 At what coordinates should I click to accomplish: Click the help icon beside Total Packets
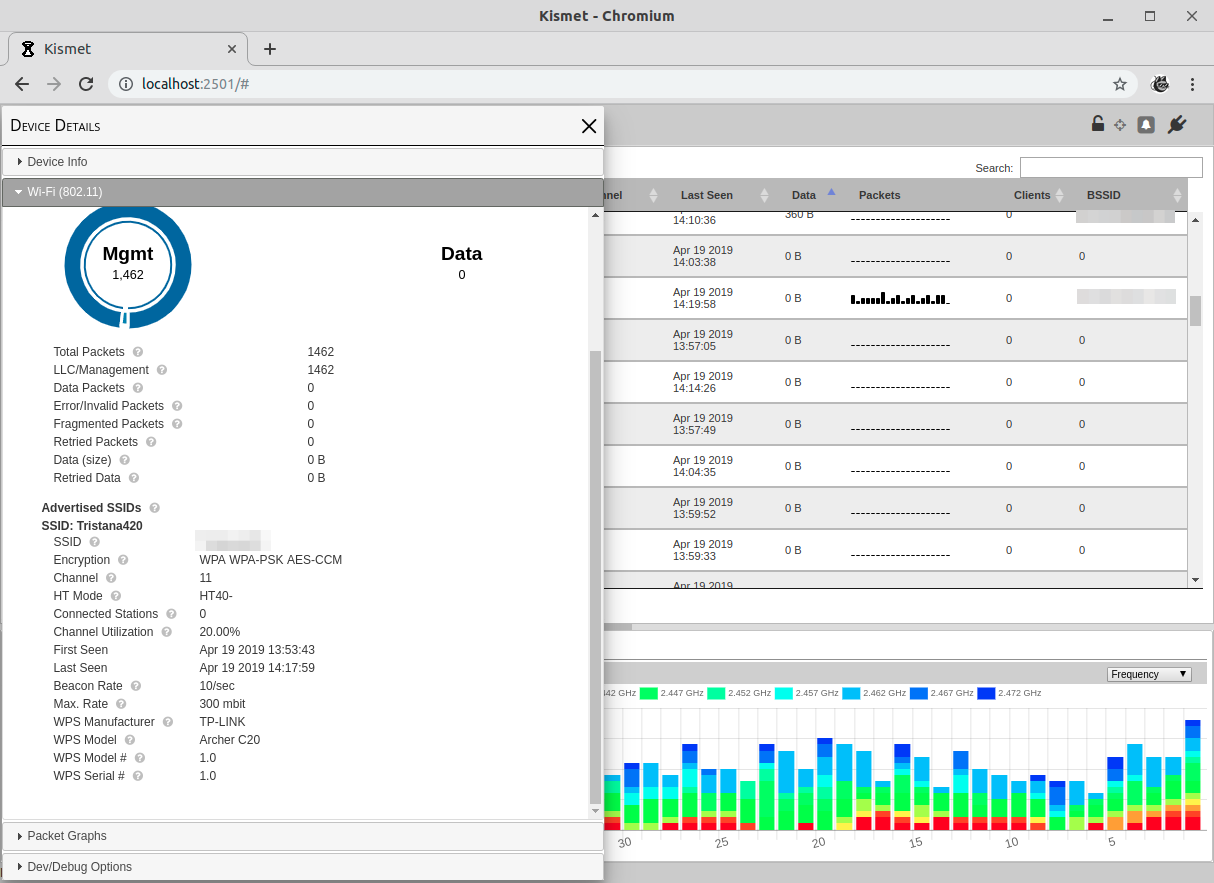(x=138, y=352)
